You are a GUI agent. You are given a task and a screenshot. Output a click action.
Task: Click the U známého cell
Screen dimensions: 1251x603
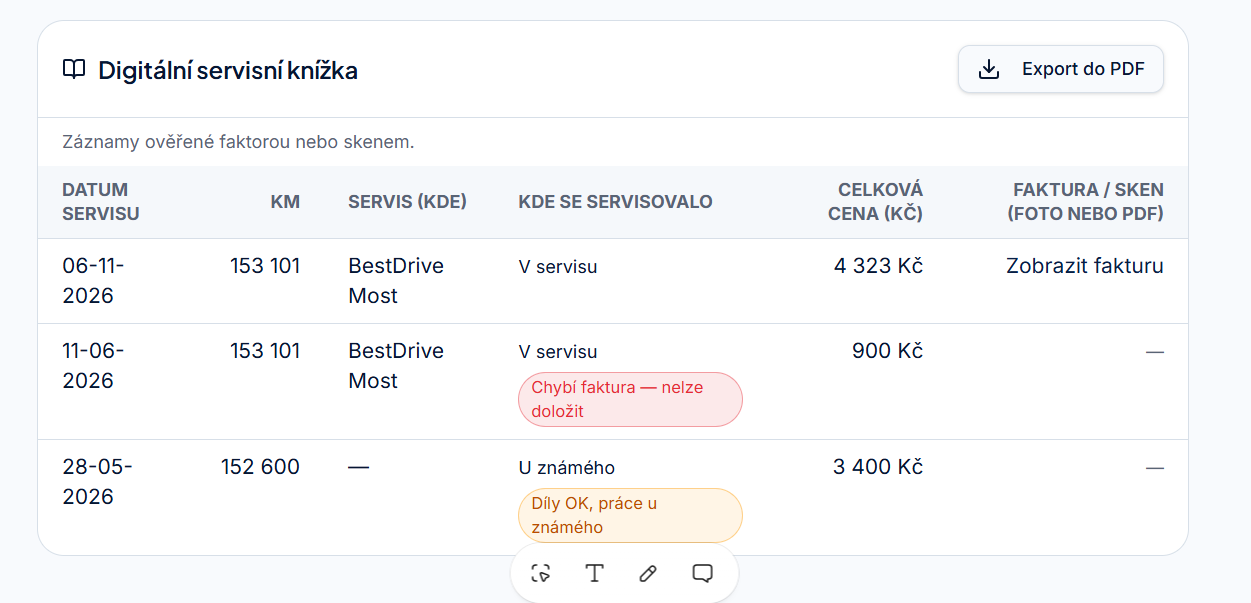click(566, 468)
